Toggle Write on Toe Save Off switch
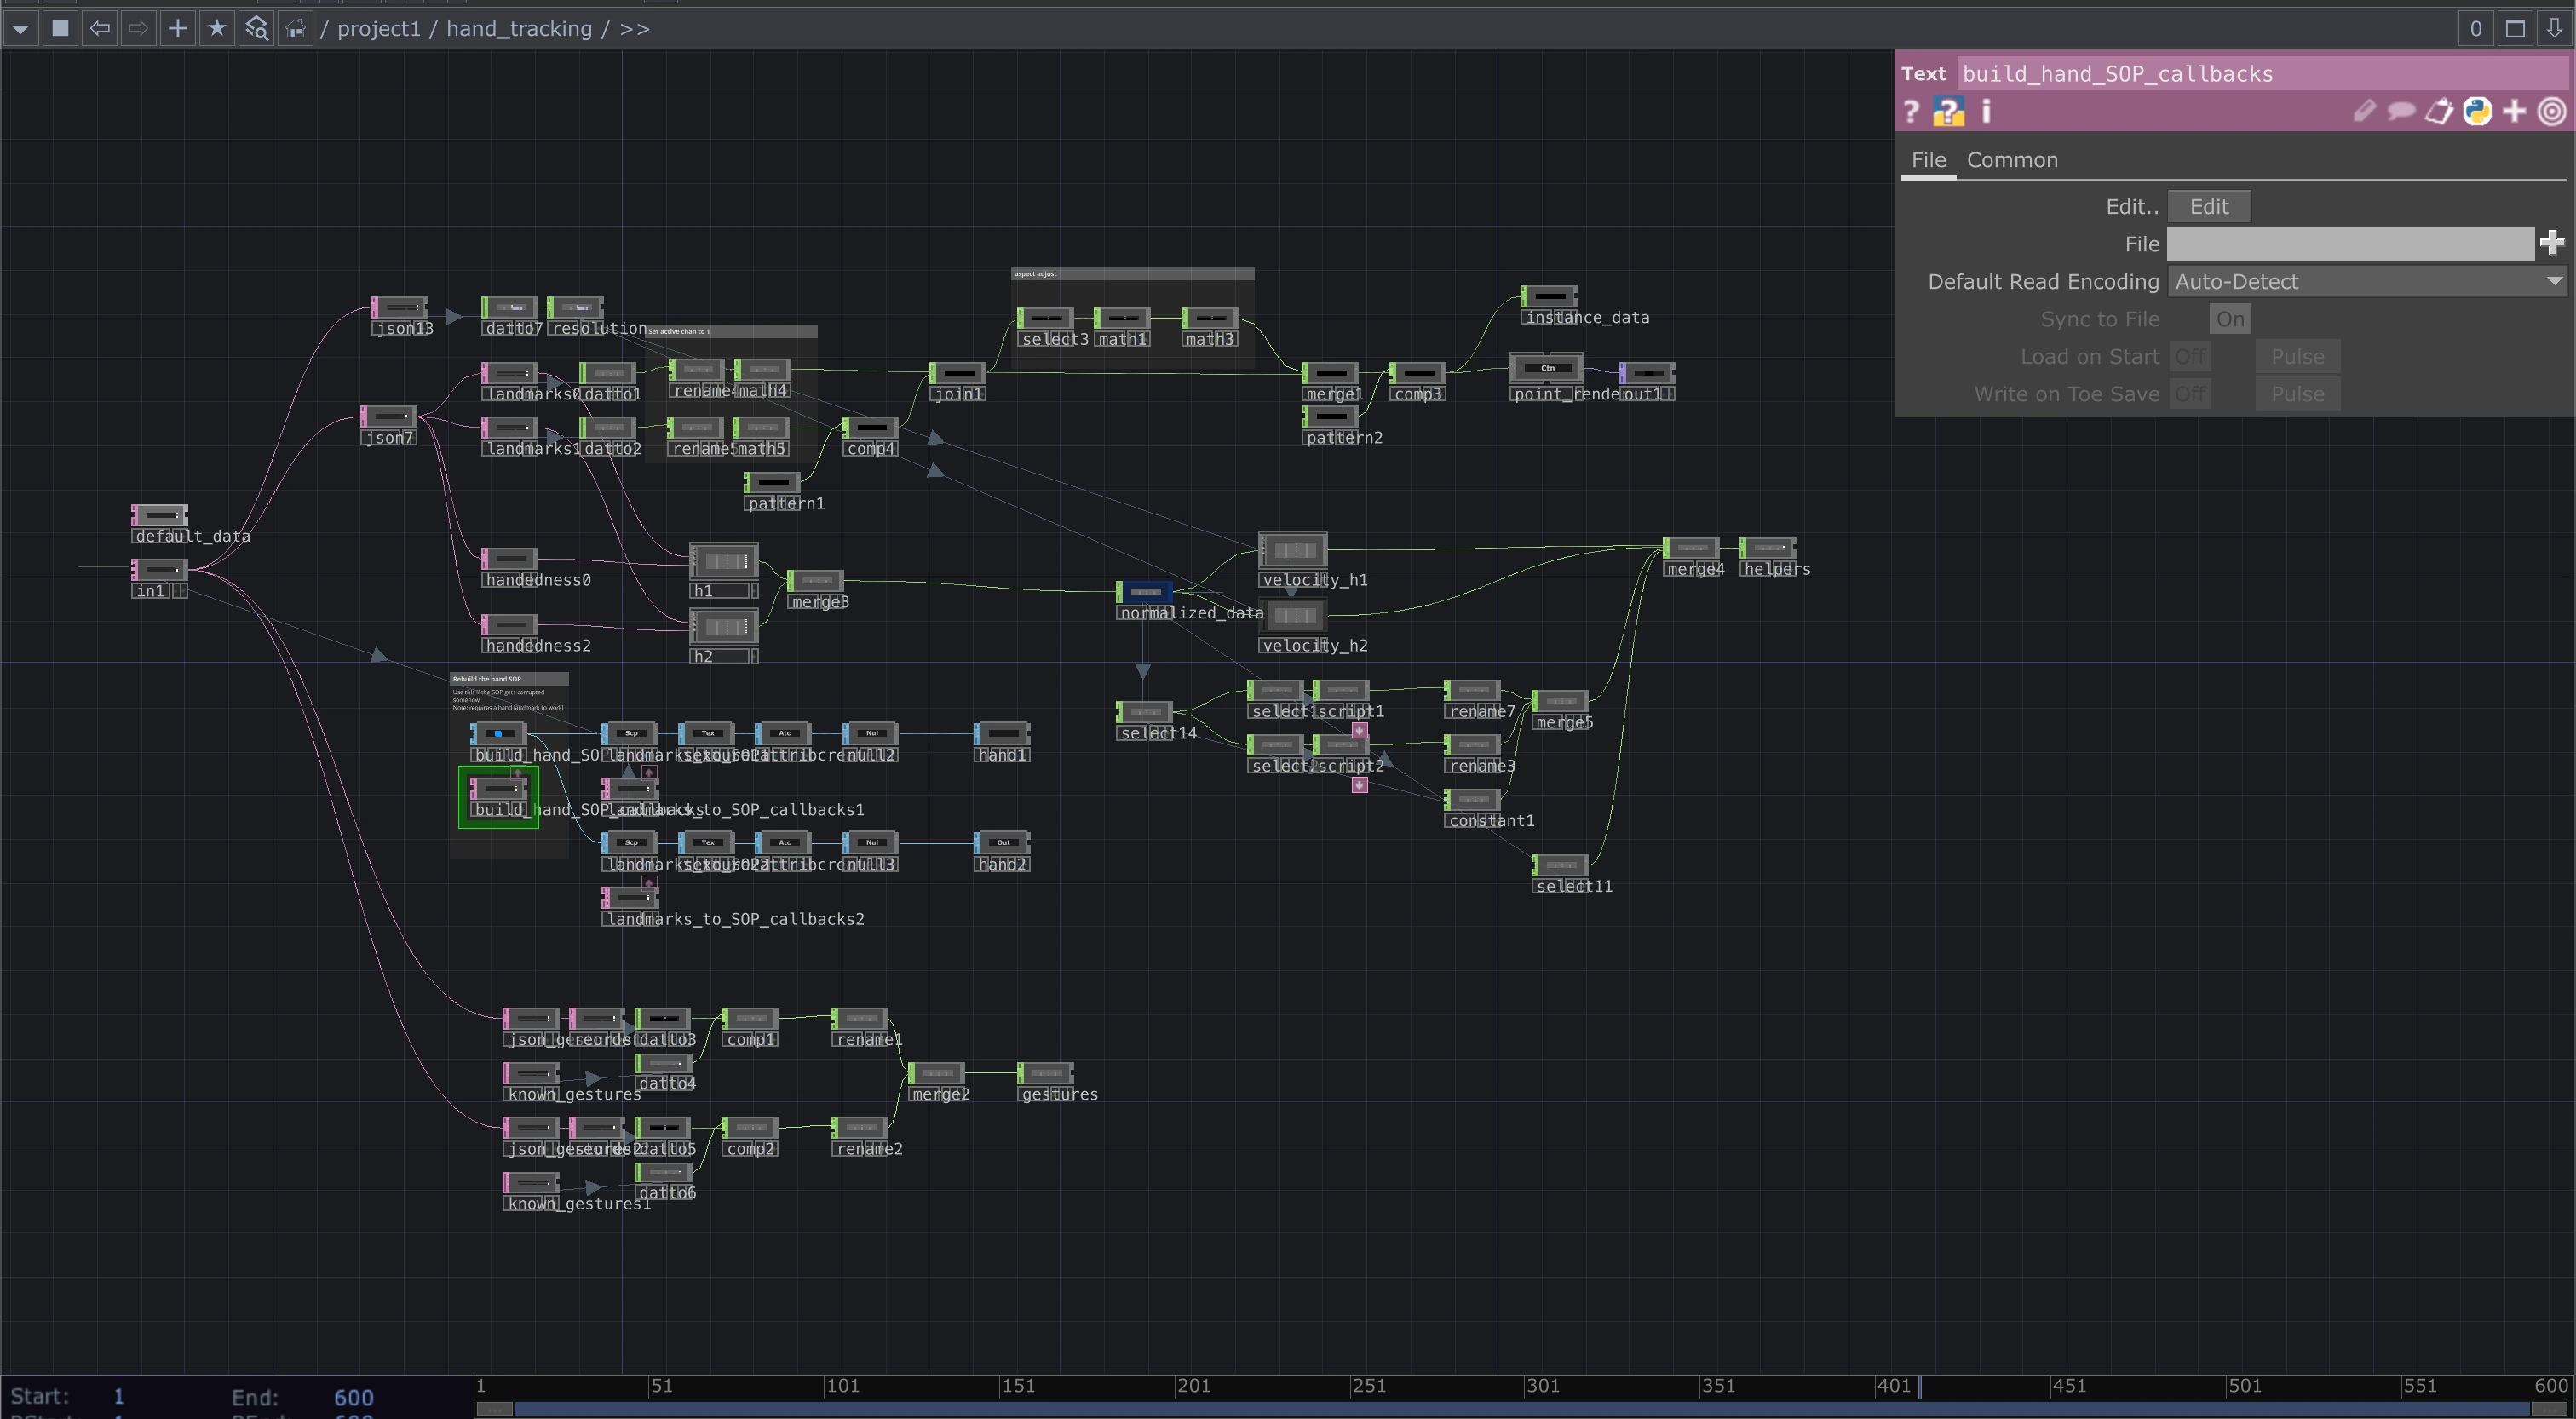 pos(2190,394)
